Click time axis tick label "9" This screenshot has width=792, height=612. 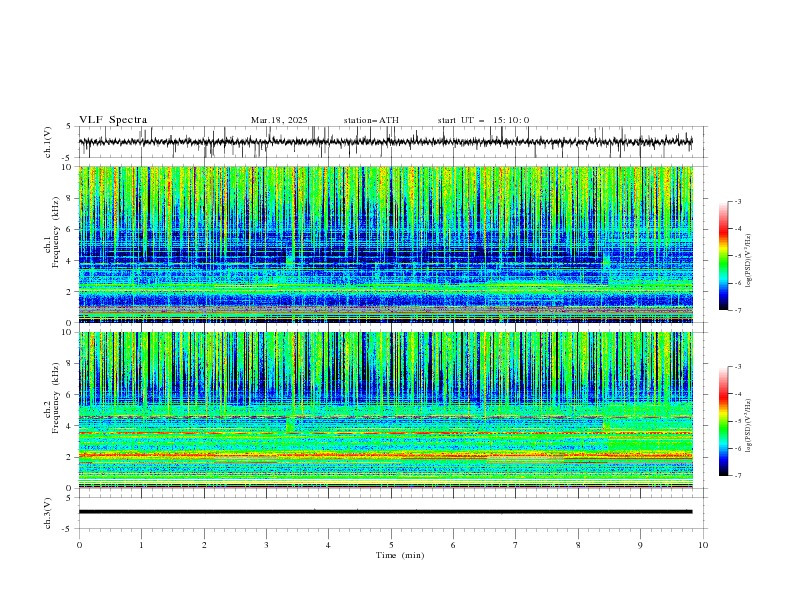pyautogui.click(x=640, y=545)
